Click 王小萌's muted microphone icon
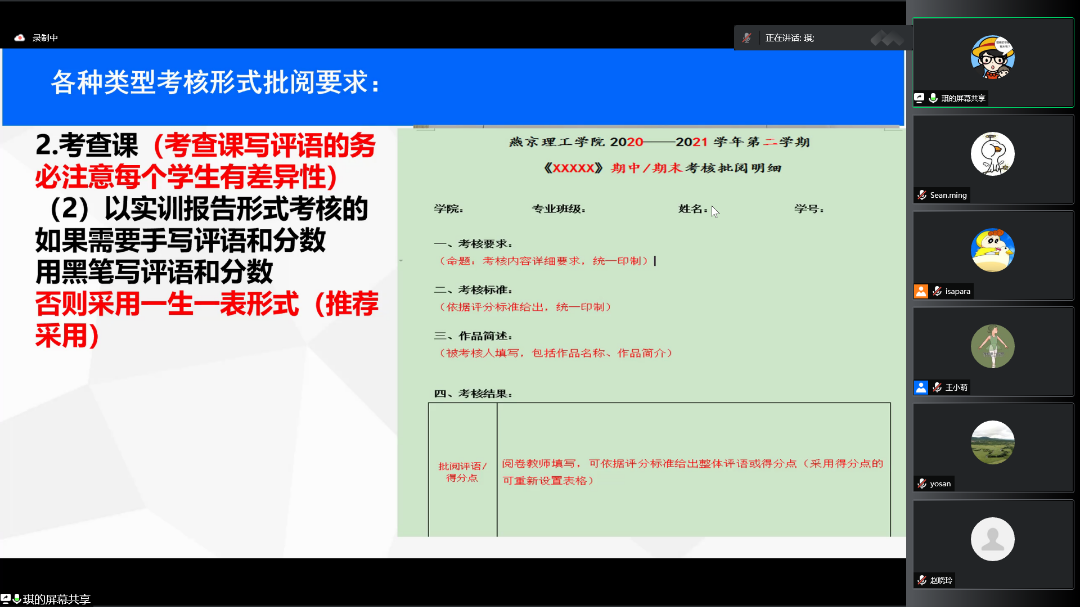The height and width of the screenshot is (607, 1080). [937, 387]
